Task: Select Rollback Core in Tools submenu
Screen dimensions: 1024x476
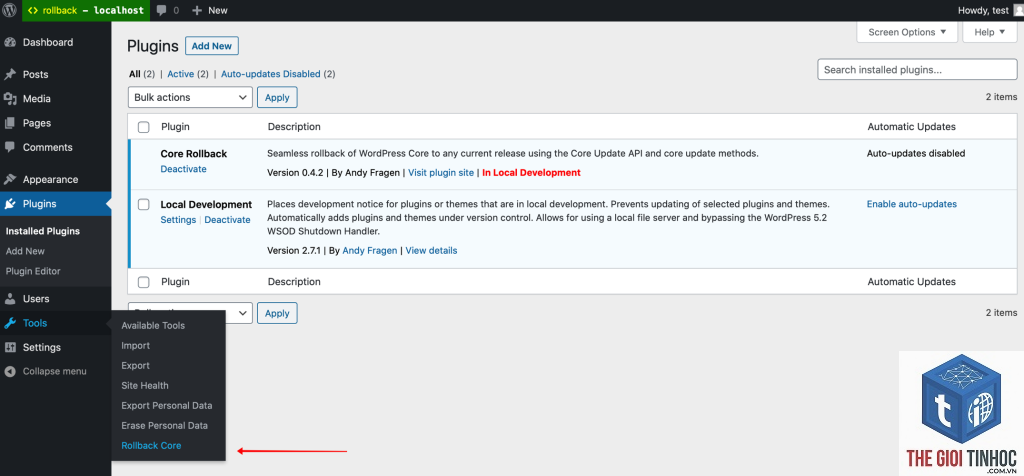Action: (x=151, y=445)
